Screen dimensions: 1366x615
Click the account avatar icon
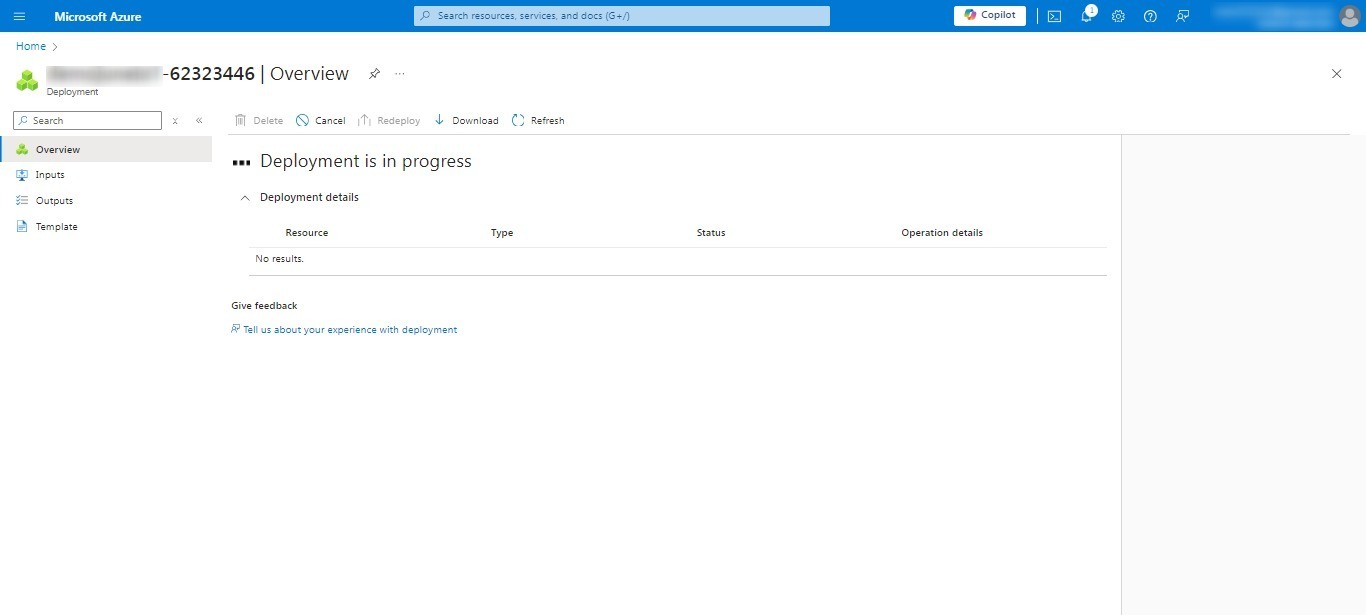click(1349, 16)
